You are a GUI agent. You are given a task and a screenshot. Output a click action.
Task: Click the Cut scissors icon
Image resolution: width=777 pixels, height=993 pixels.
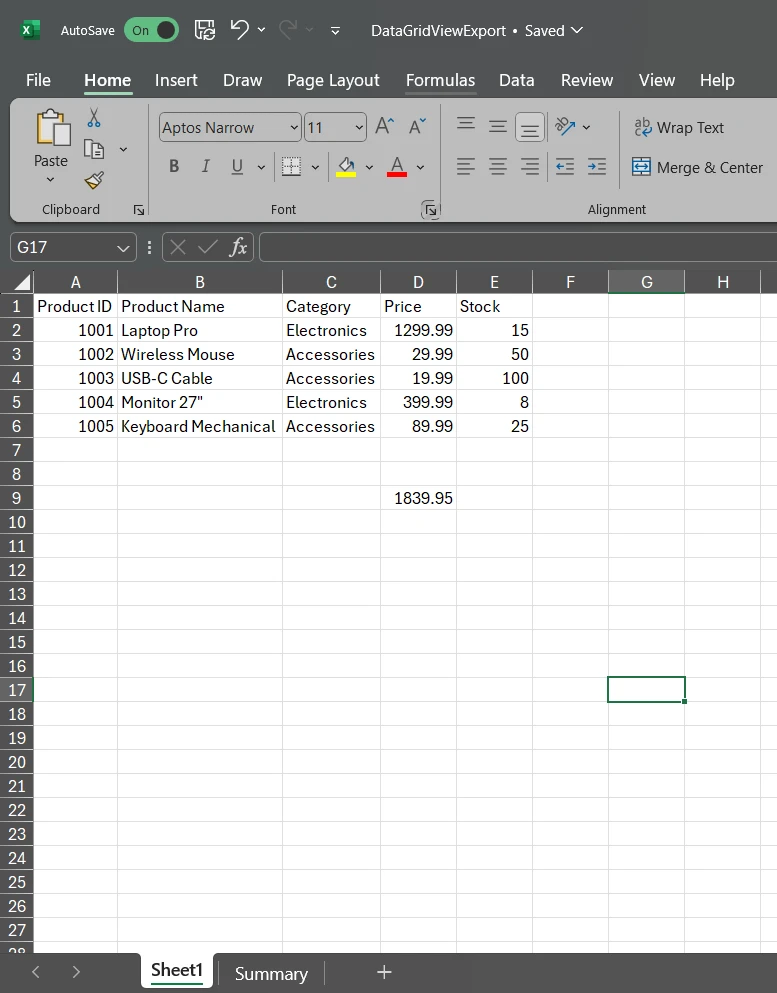[x=94, y=118]
